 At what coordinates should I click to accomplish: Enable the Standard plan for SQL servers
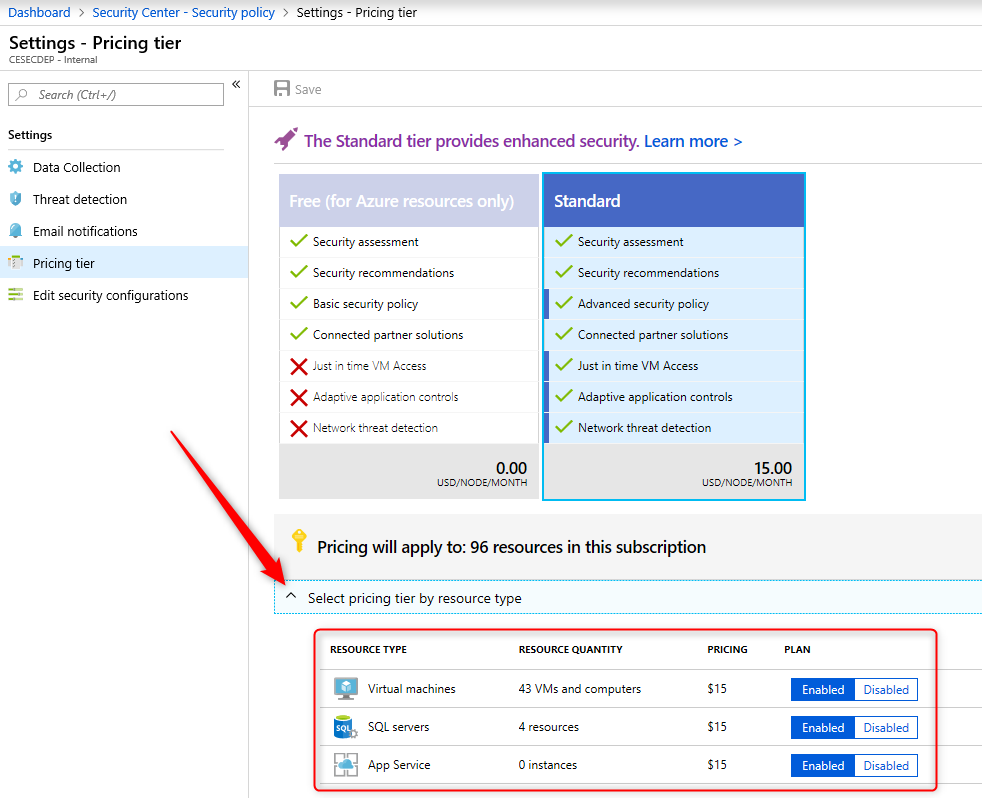coord(823,728)
